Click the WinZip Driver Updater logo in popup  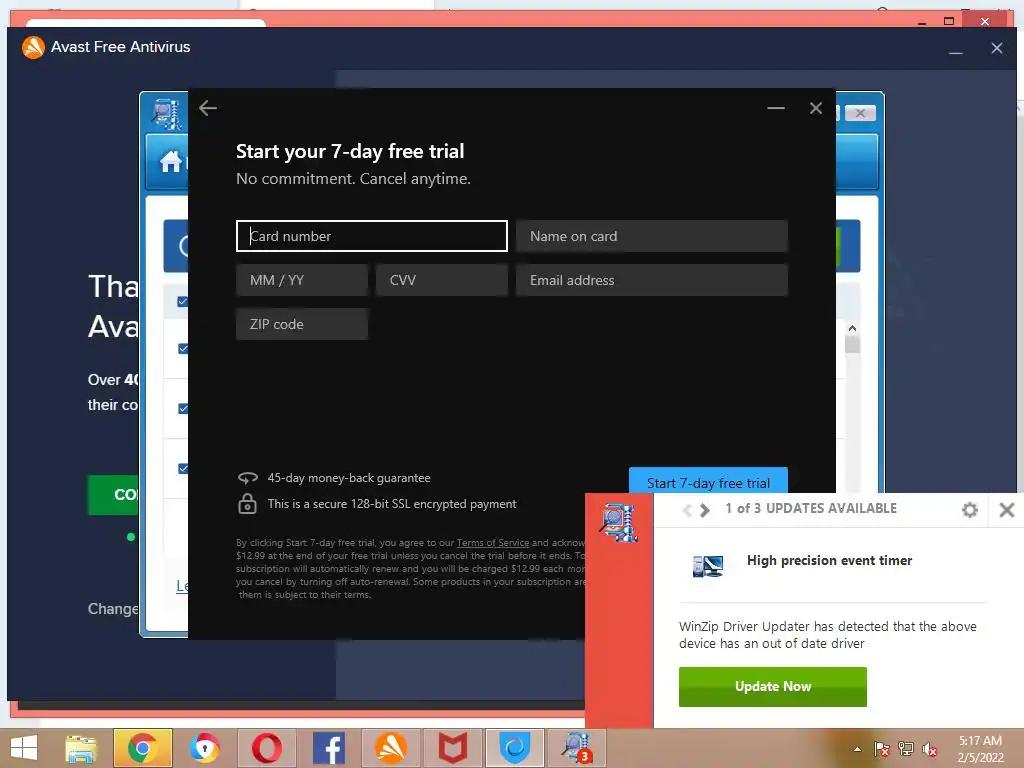tap(618, 522)
